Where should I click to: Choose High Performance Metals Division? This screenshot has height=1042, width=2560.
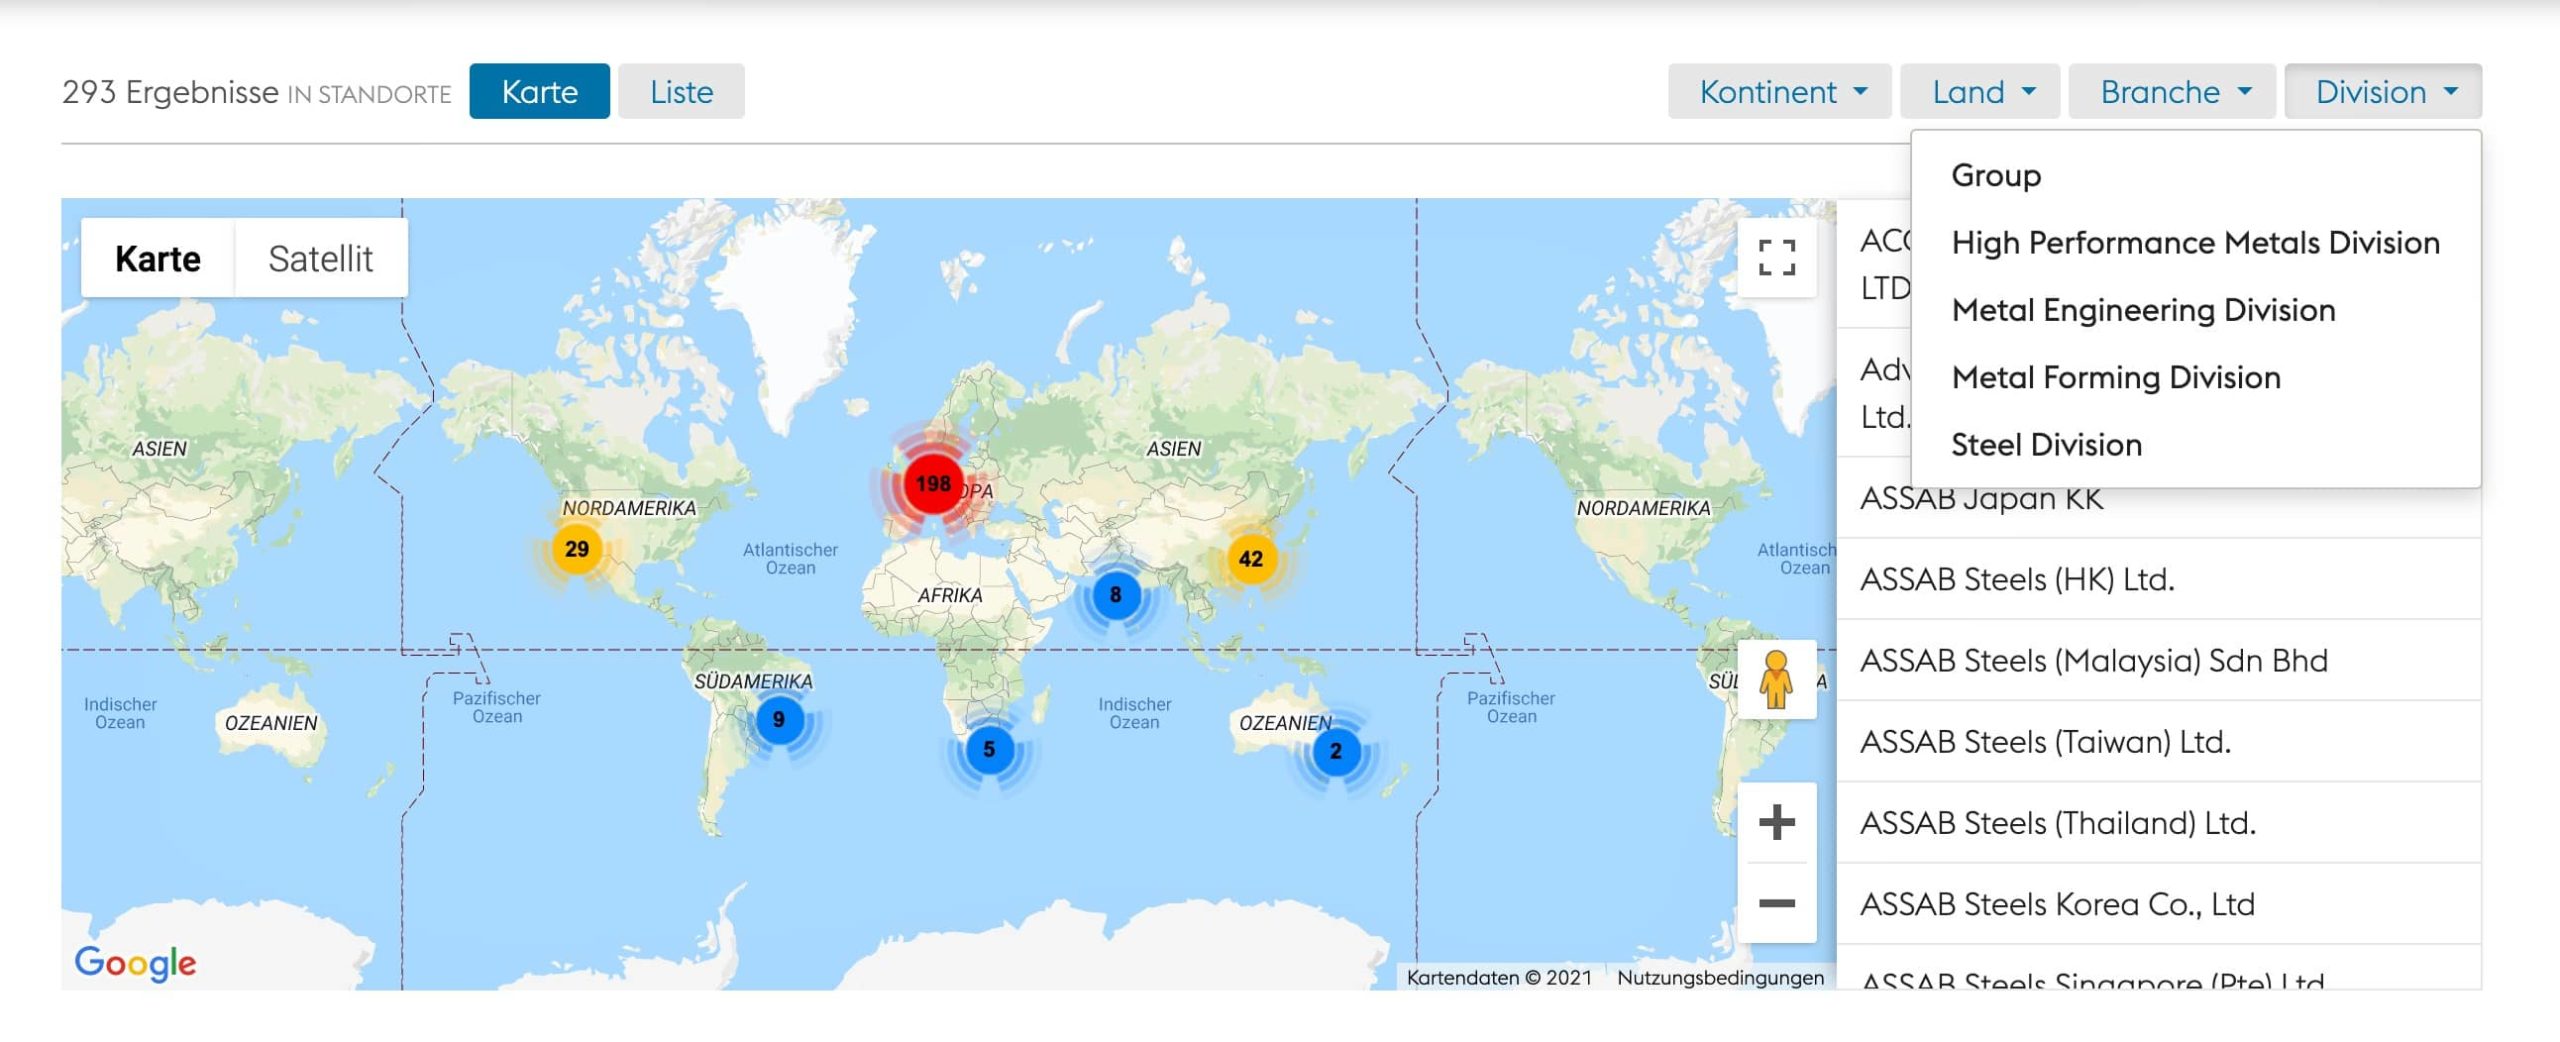pyautogui.click(x=2196, y=242)
